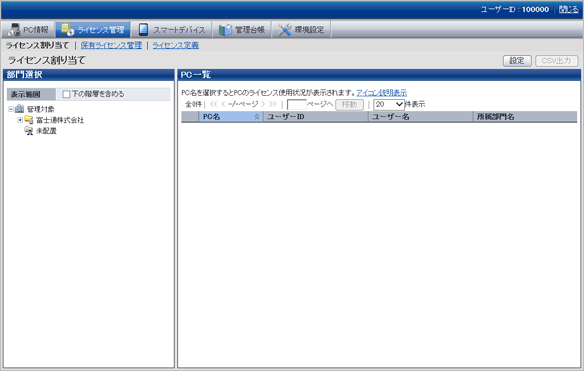Screen dimensions: 584x371
Task: Sort by the 所属部門名 column header
Action: click(525, 117)
